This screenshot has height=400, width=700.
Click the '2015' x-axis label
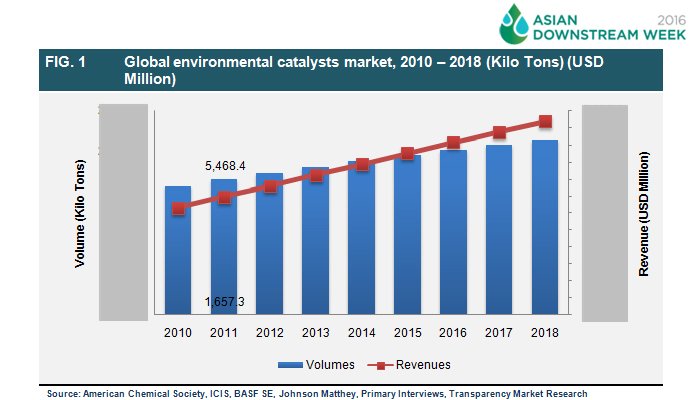click(x=408, y=333)
